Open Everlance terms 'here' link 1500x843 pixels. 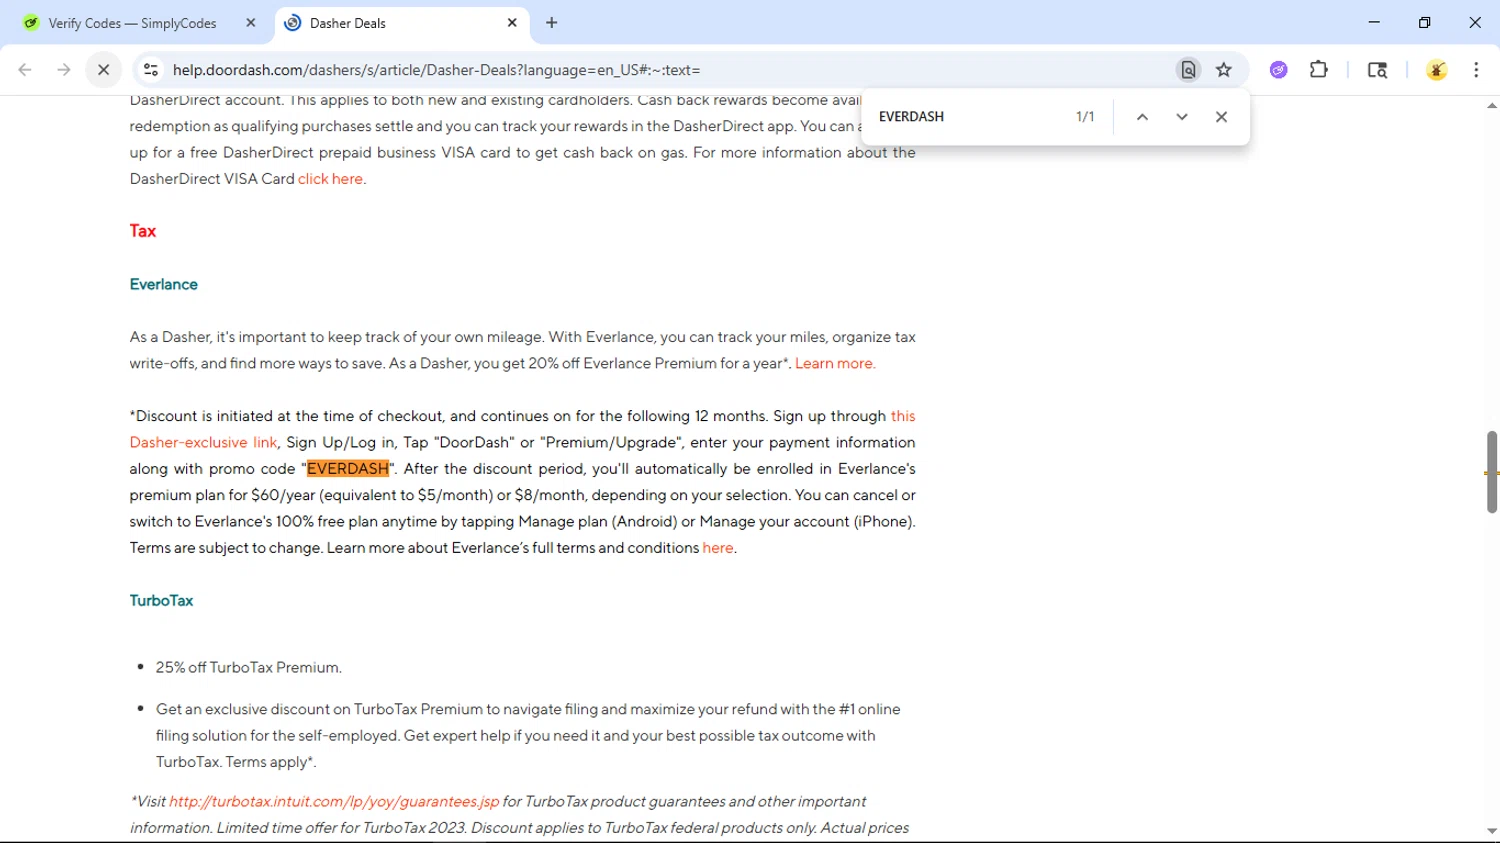tap(718, 548)
